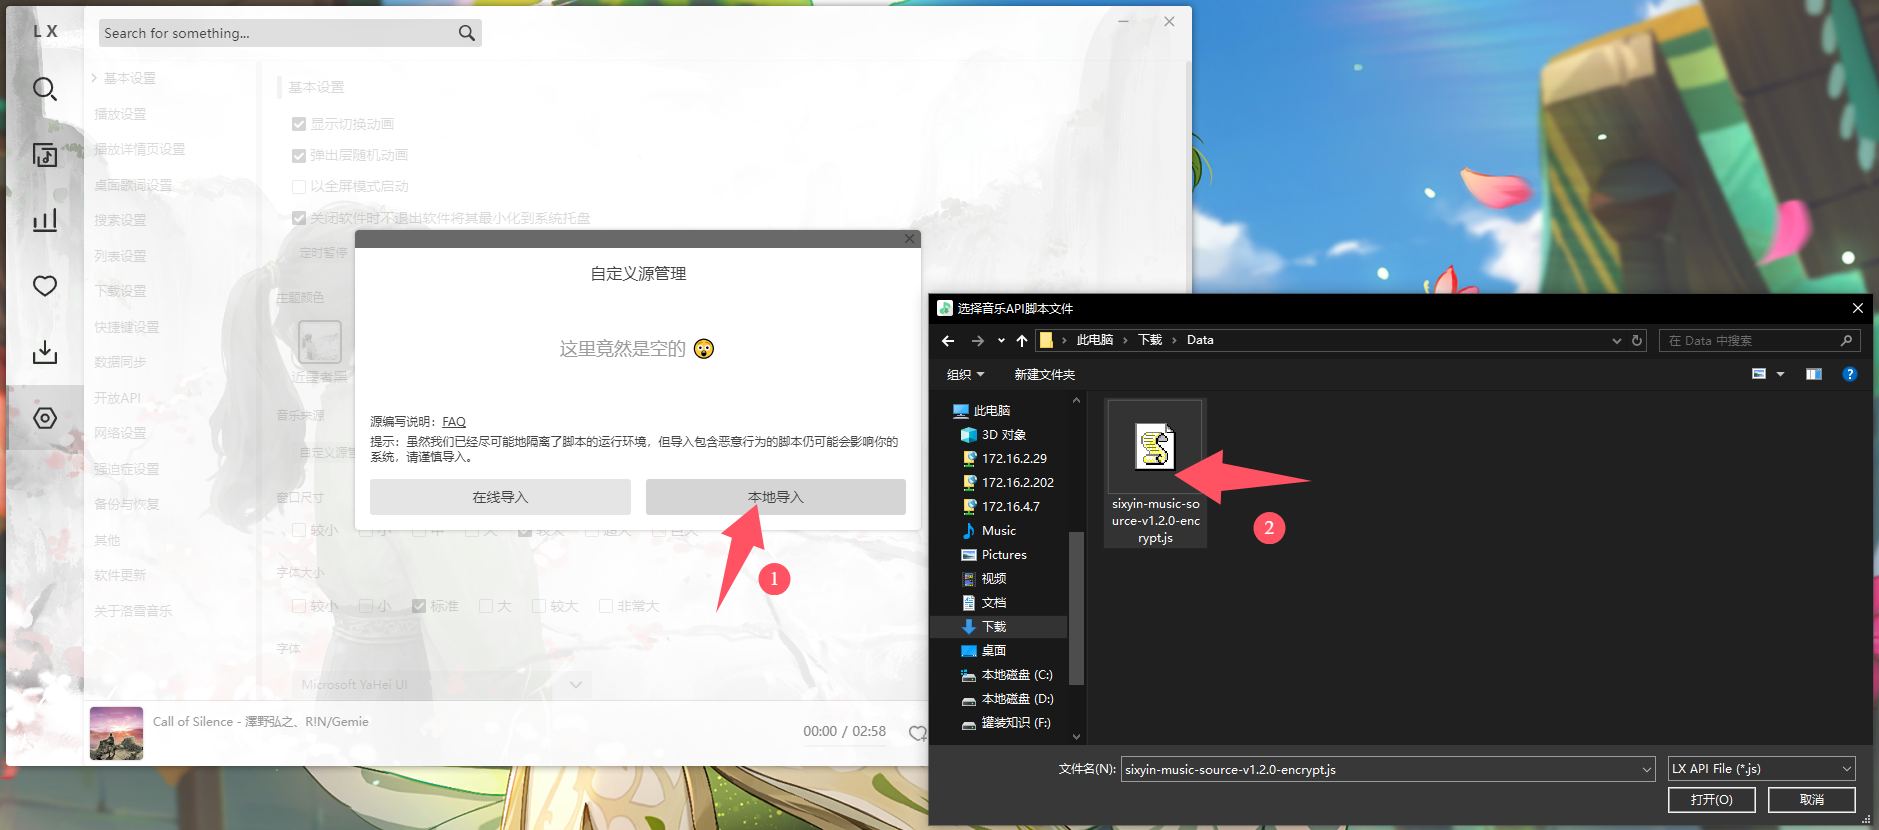Screen dimensions: 1879x830
Task: Click 新建文件夹 in file dialog toolbar
Action: point(1044,375)
